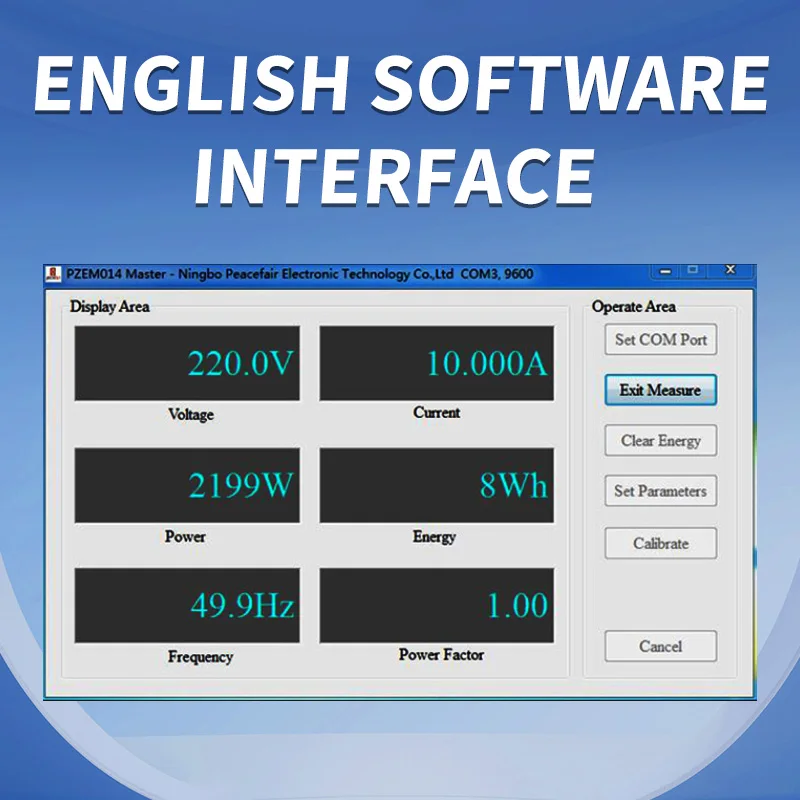
Task: Minimize the PZEM014 Master window
Action: [663, 270]
